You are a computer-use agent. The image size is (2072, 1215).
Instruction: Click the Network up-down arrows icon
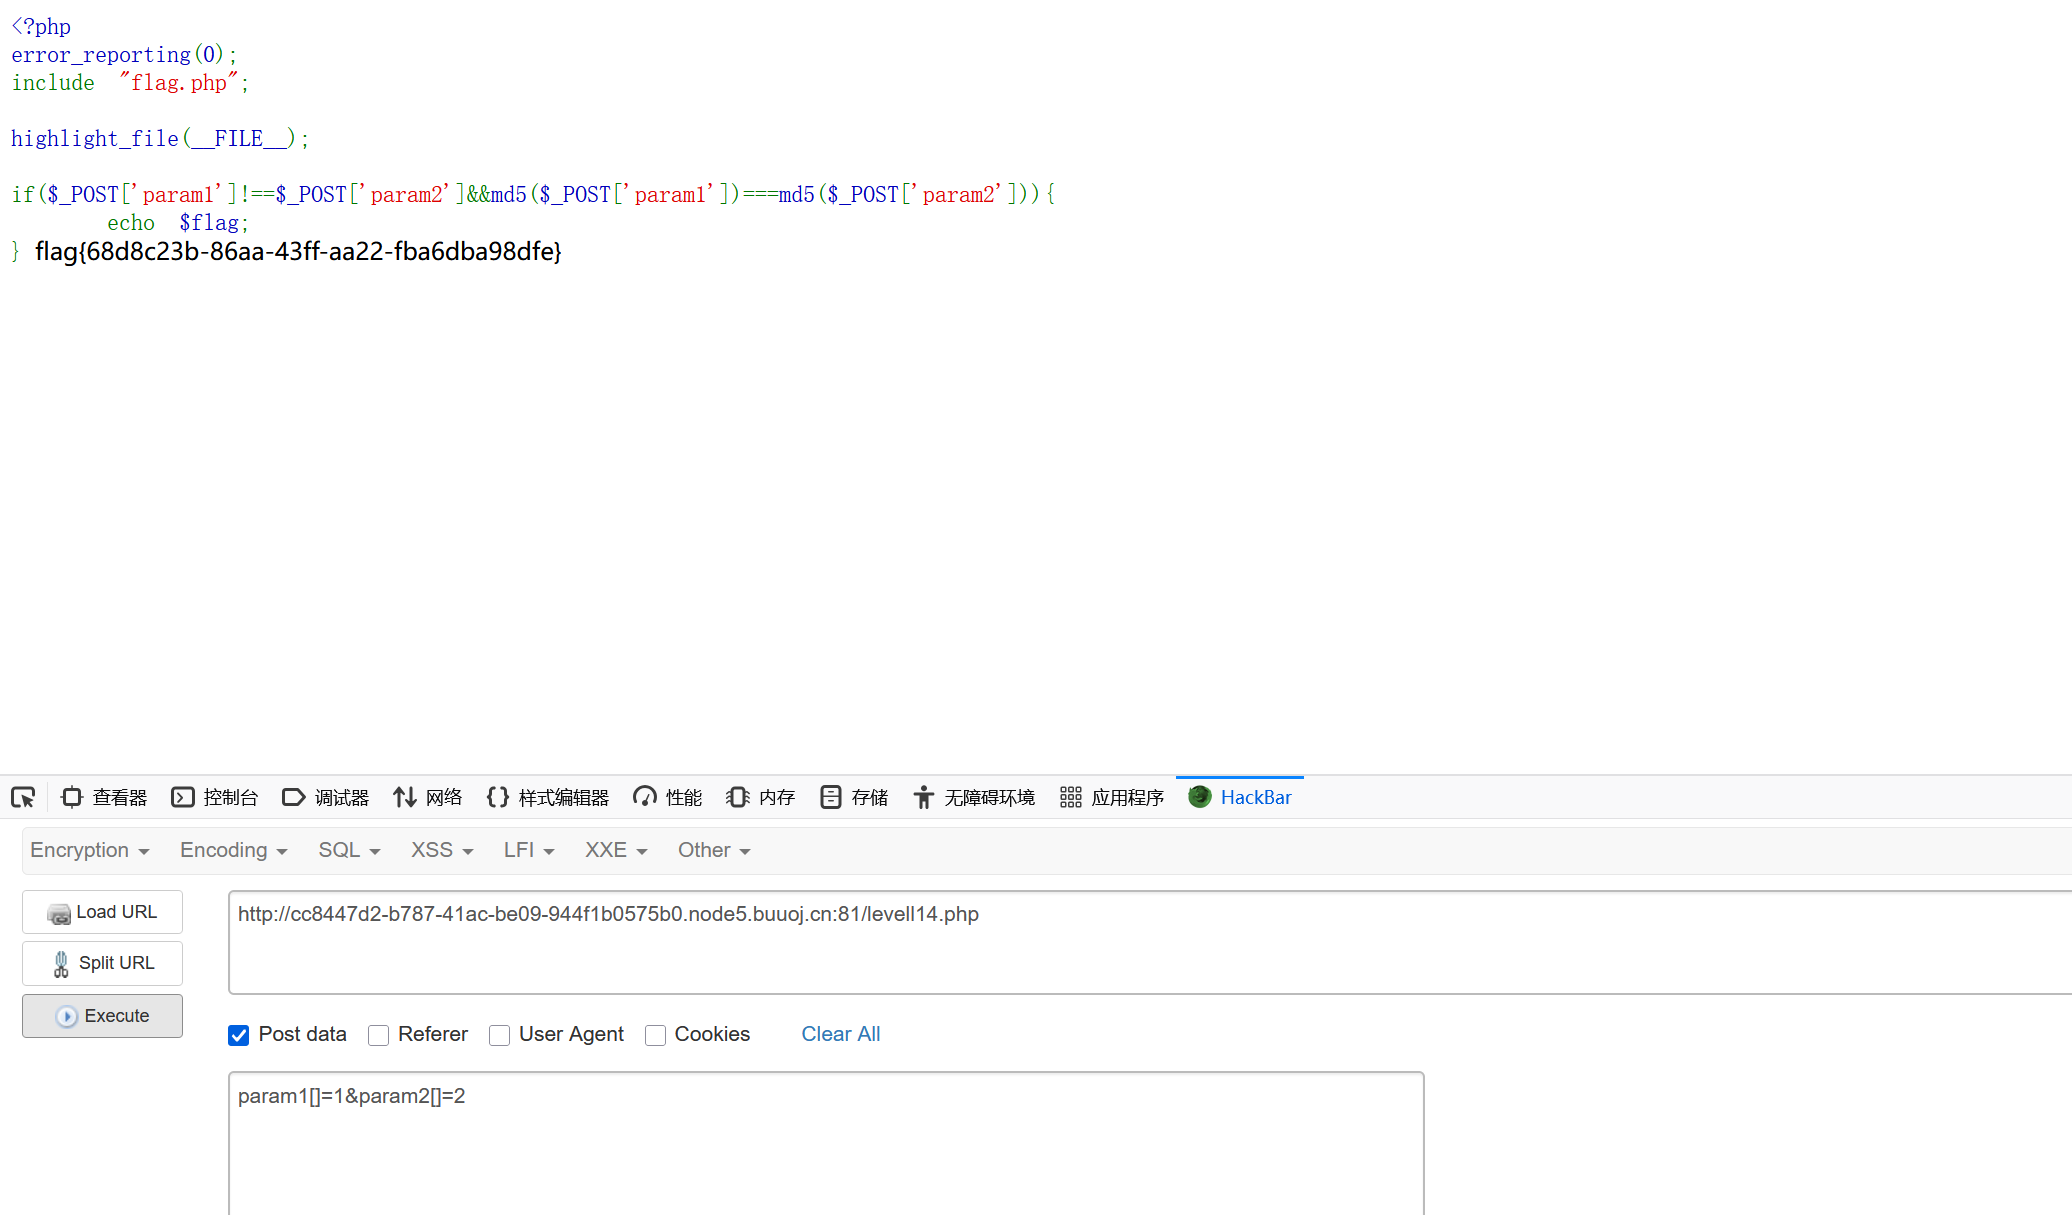[x=404, y=797]
